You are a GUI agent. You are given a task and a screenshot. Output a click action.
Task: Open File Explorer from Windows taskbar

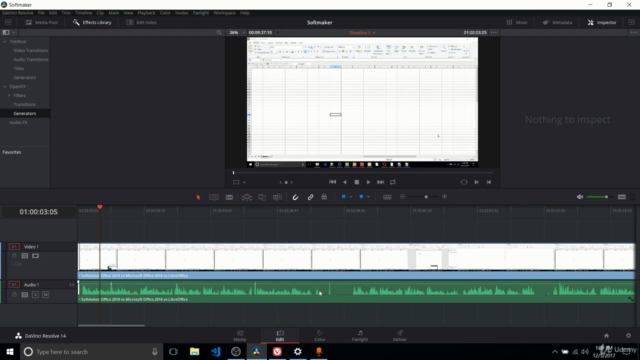(194, 351)
